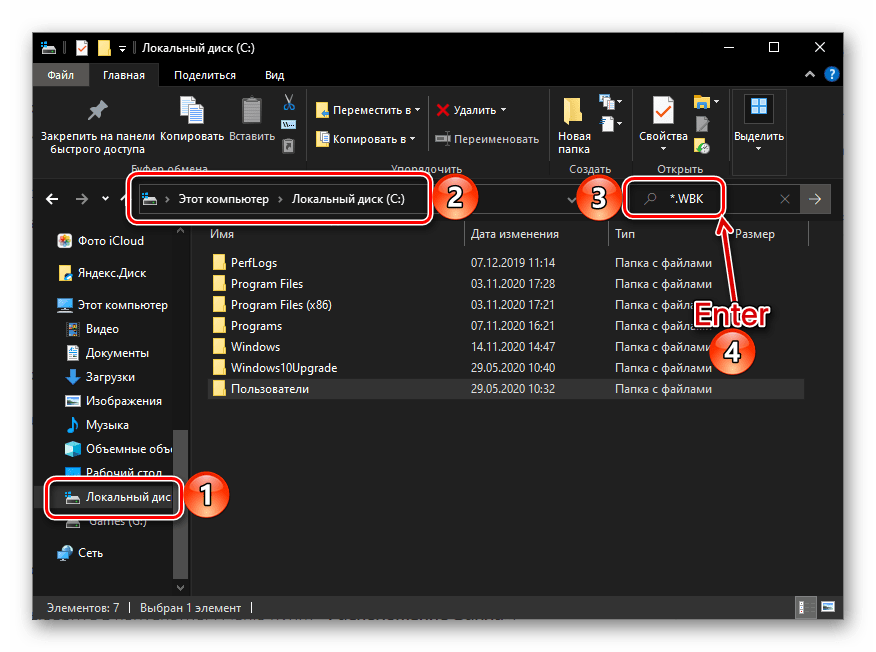Expand the Переместить в dropdown
The width and height of the screenshot is (876, 652).
417,110
